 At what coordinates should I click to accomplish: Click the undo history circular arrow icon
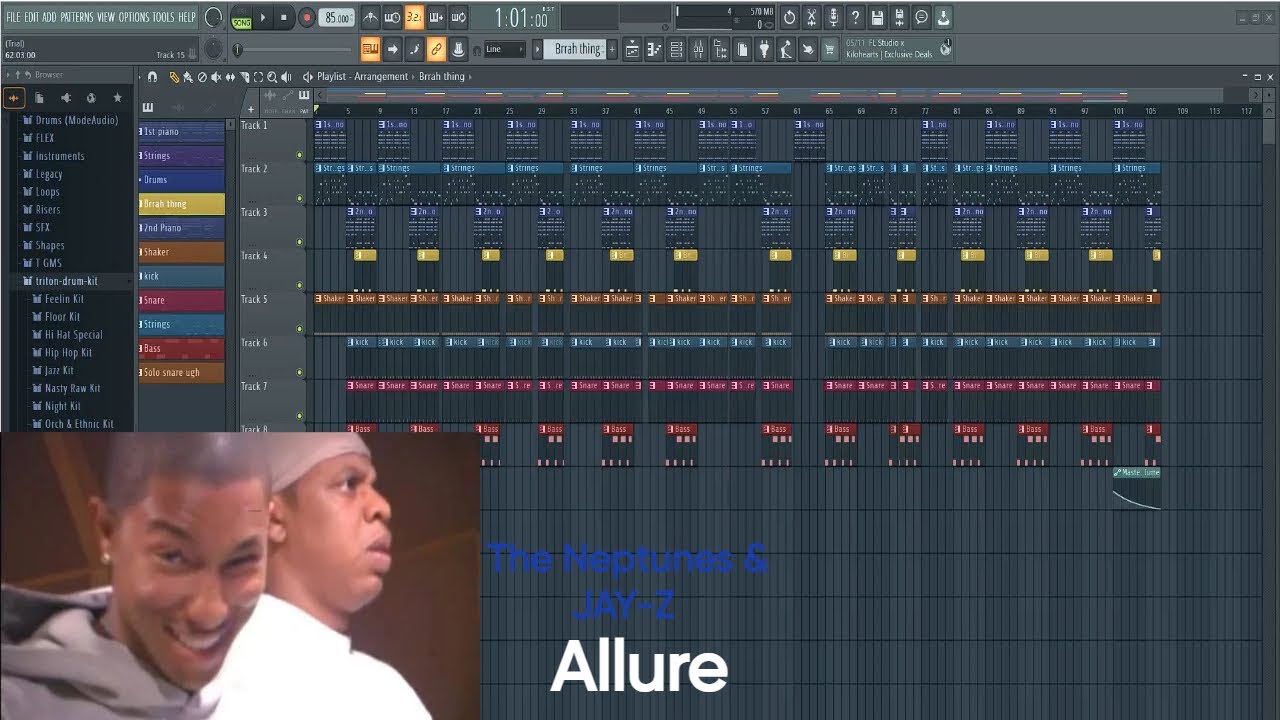pos(789,17)
